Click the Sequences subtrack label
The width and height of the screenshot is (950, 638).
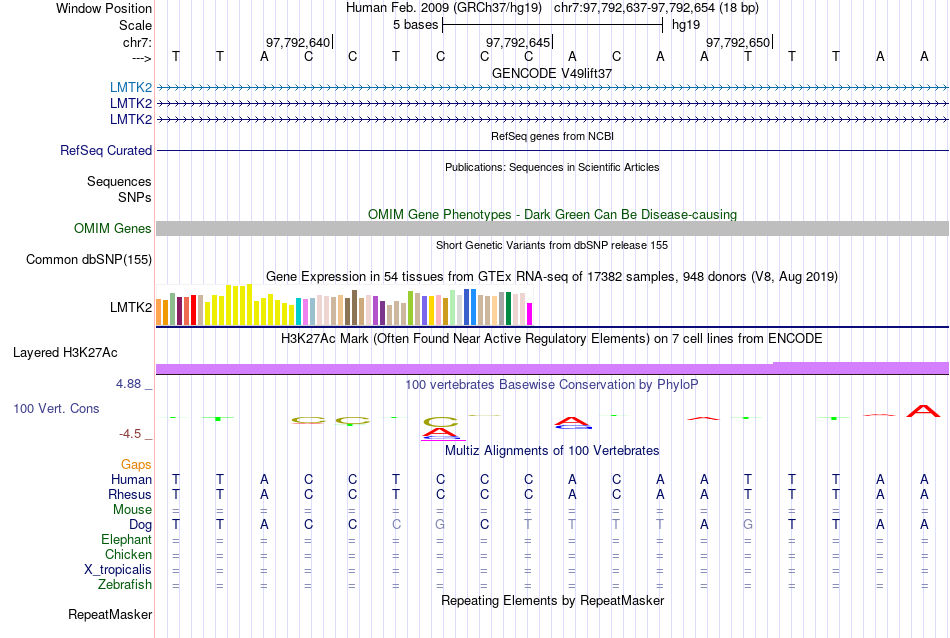point(119,181)
